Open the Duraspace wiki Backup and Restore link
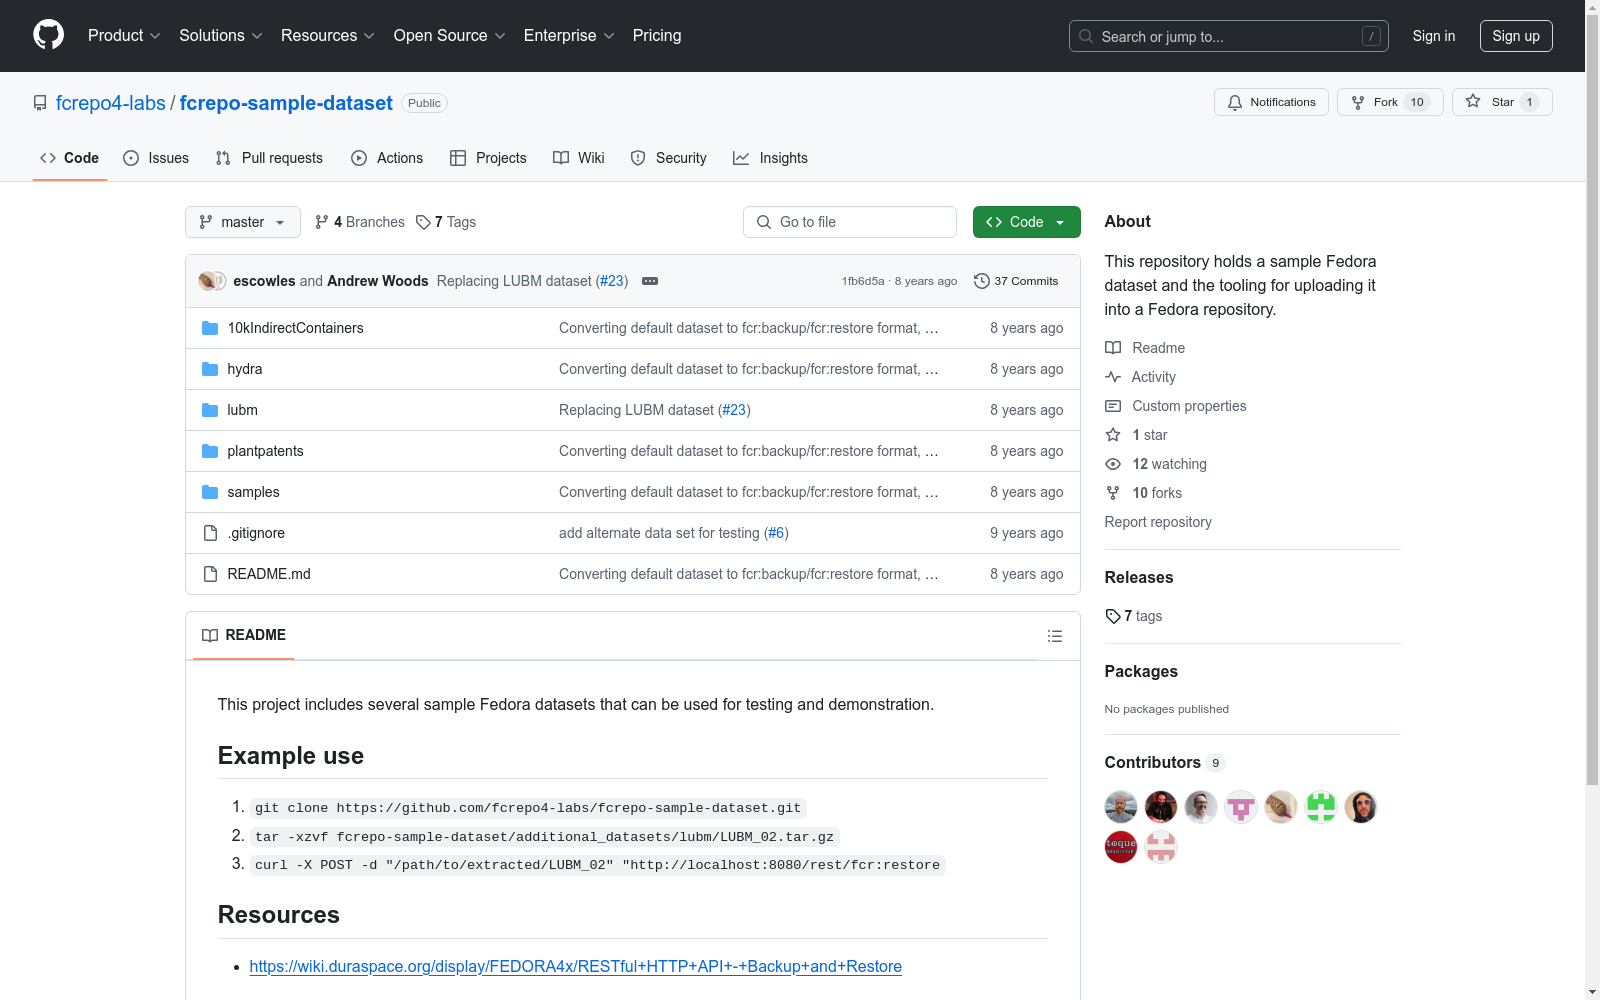 pyautogui.click(x=575, y=966)
